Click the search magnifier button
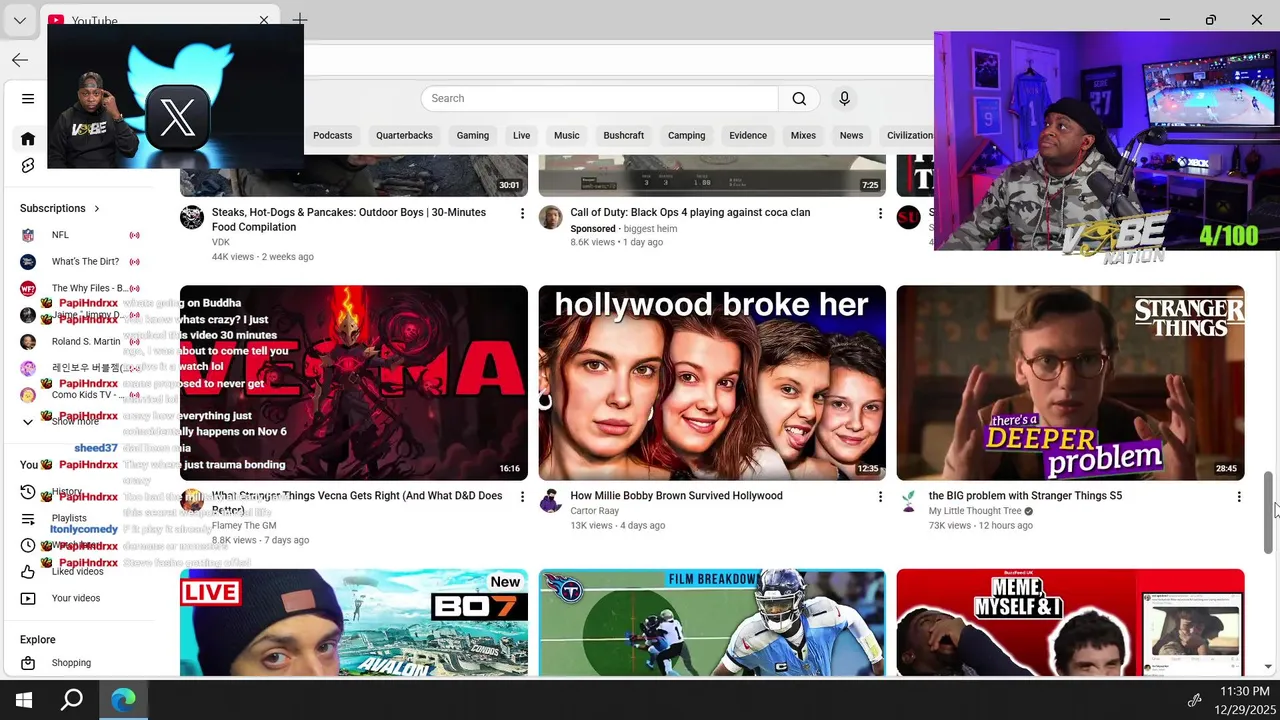The height and width of the screenshot is (720, 1280). point(799,98)
